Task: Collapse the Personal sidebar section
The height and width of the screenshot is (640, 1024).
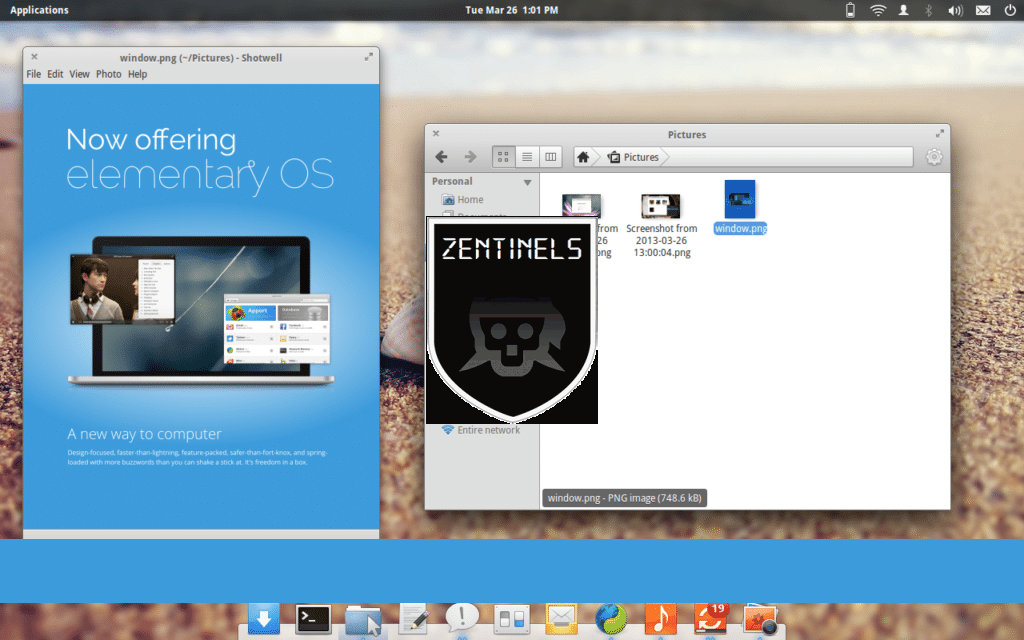Action: [x=527, y=182]
